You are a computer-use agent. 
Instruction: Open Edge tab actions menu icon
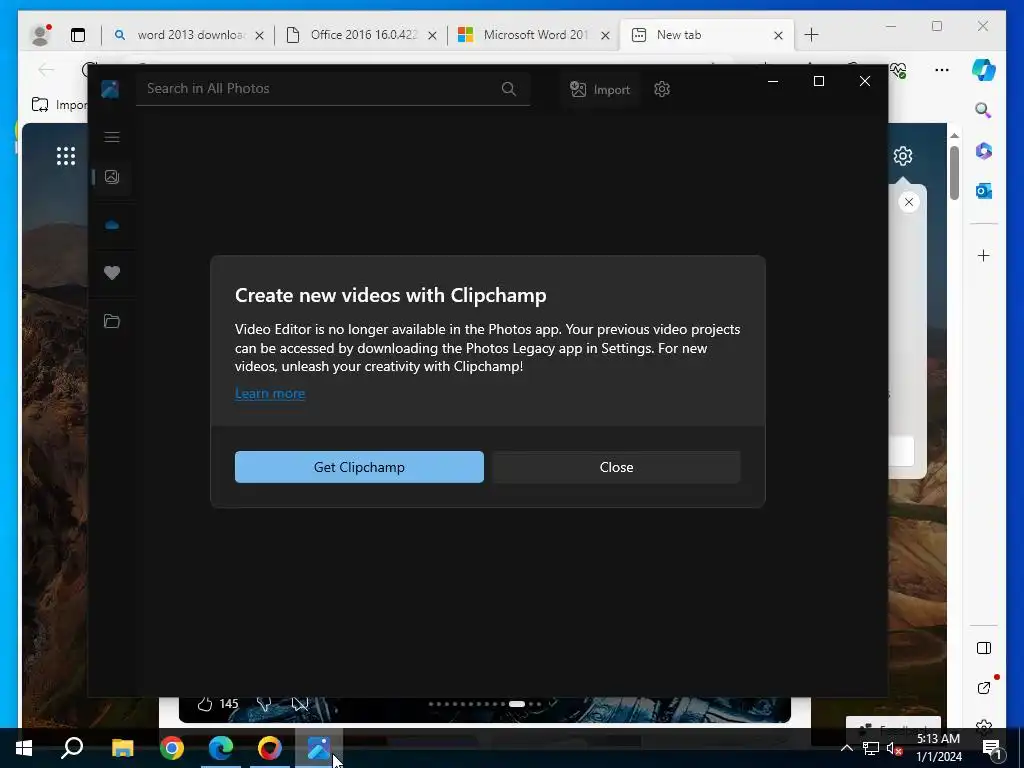(78, 35)
